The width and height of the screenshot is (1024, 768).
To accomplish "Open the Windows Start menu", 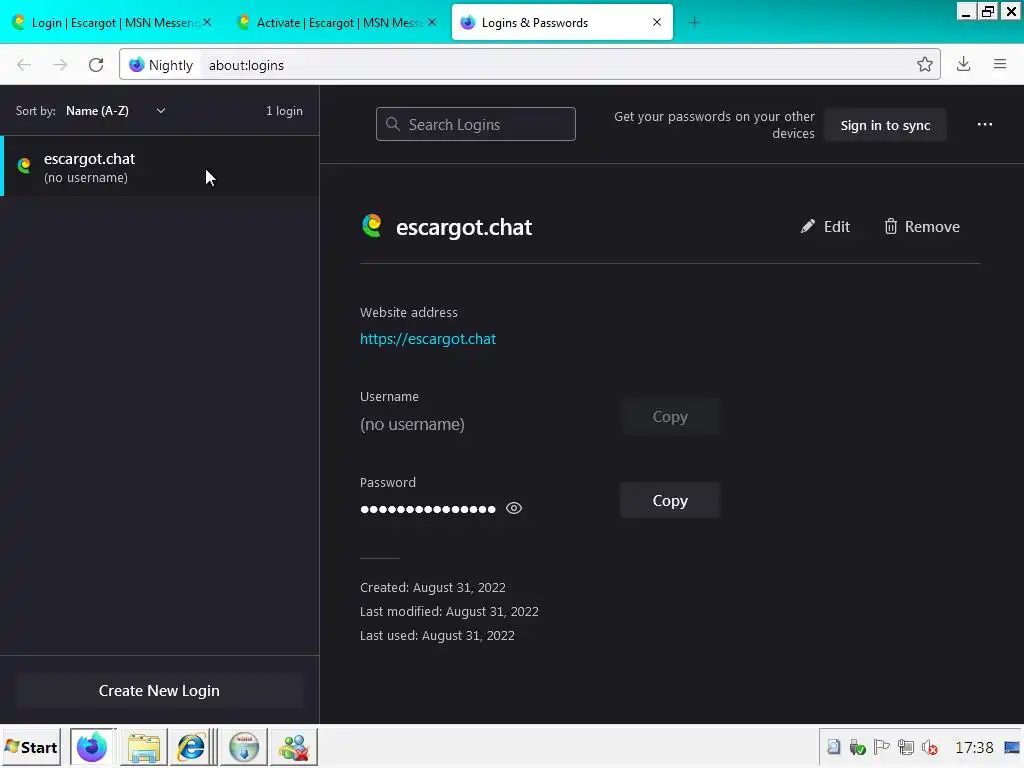I will [31, 747].
